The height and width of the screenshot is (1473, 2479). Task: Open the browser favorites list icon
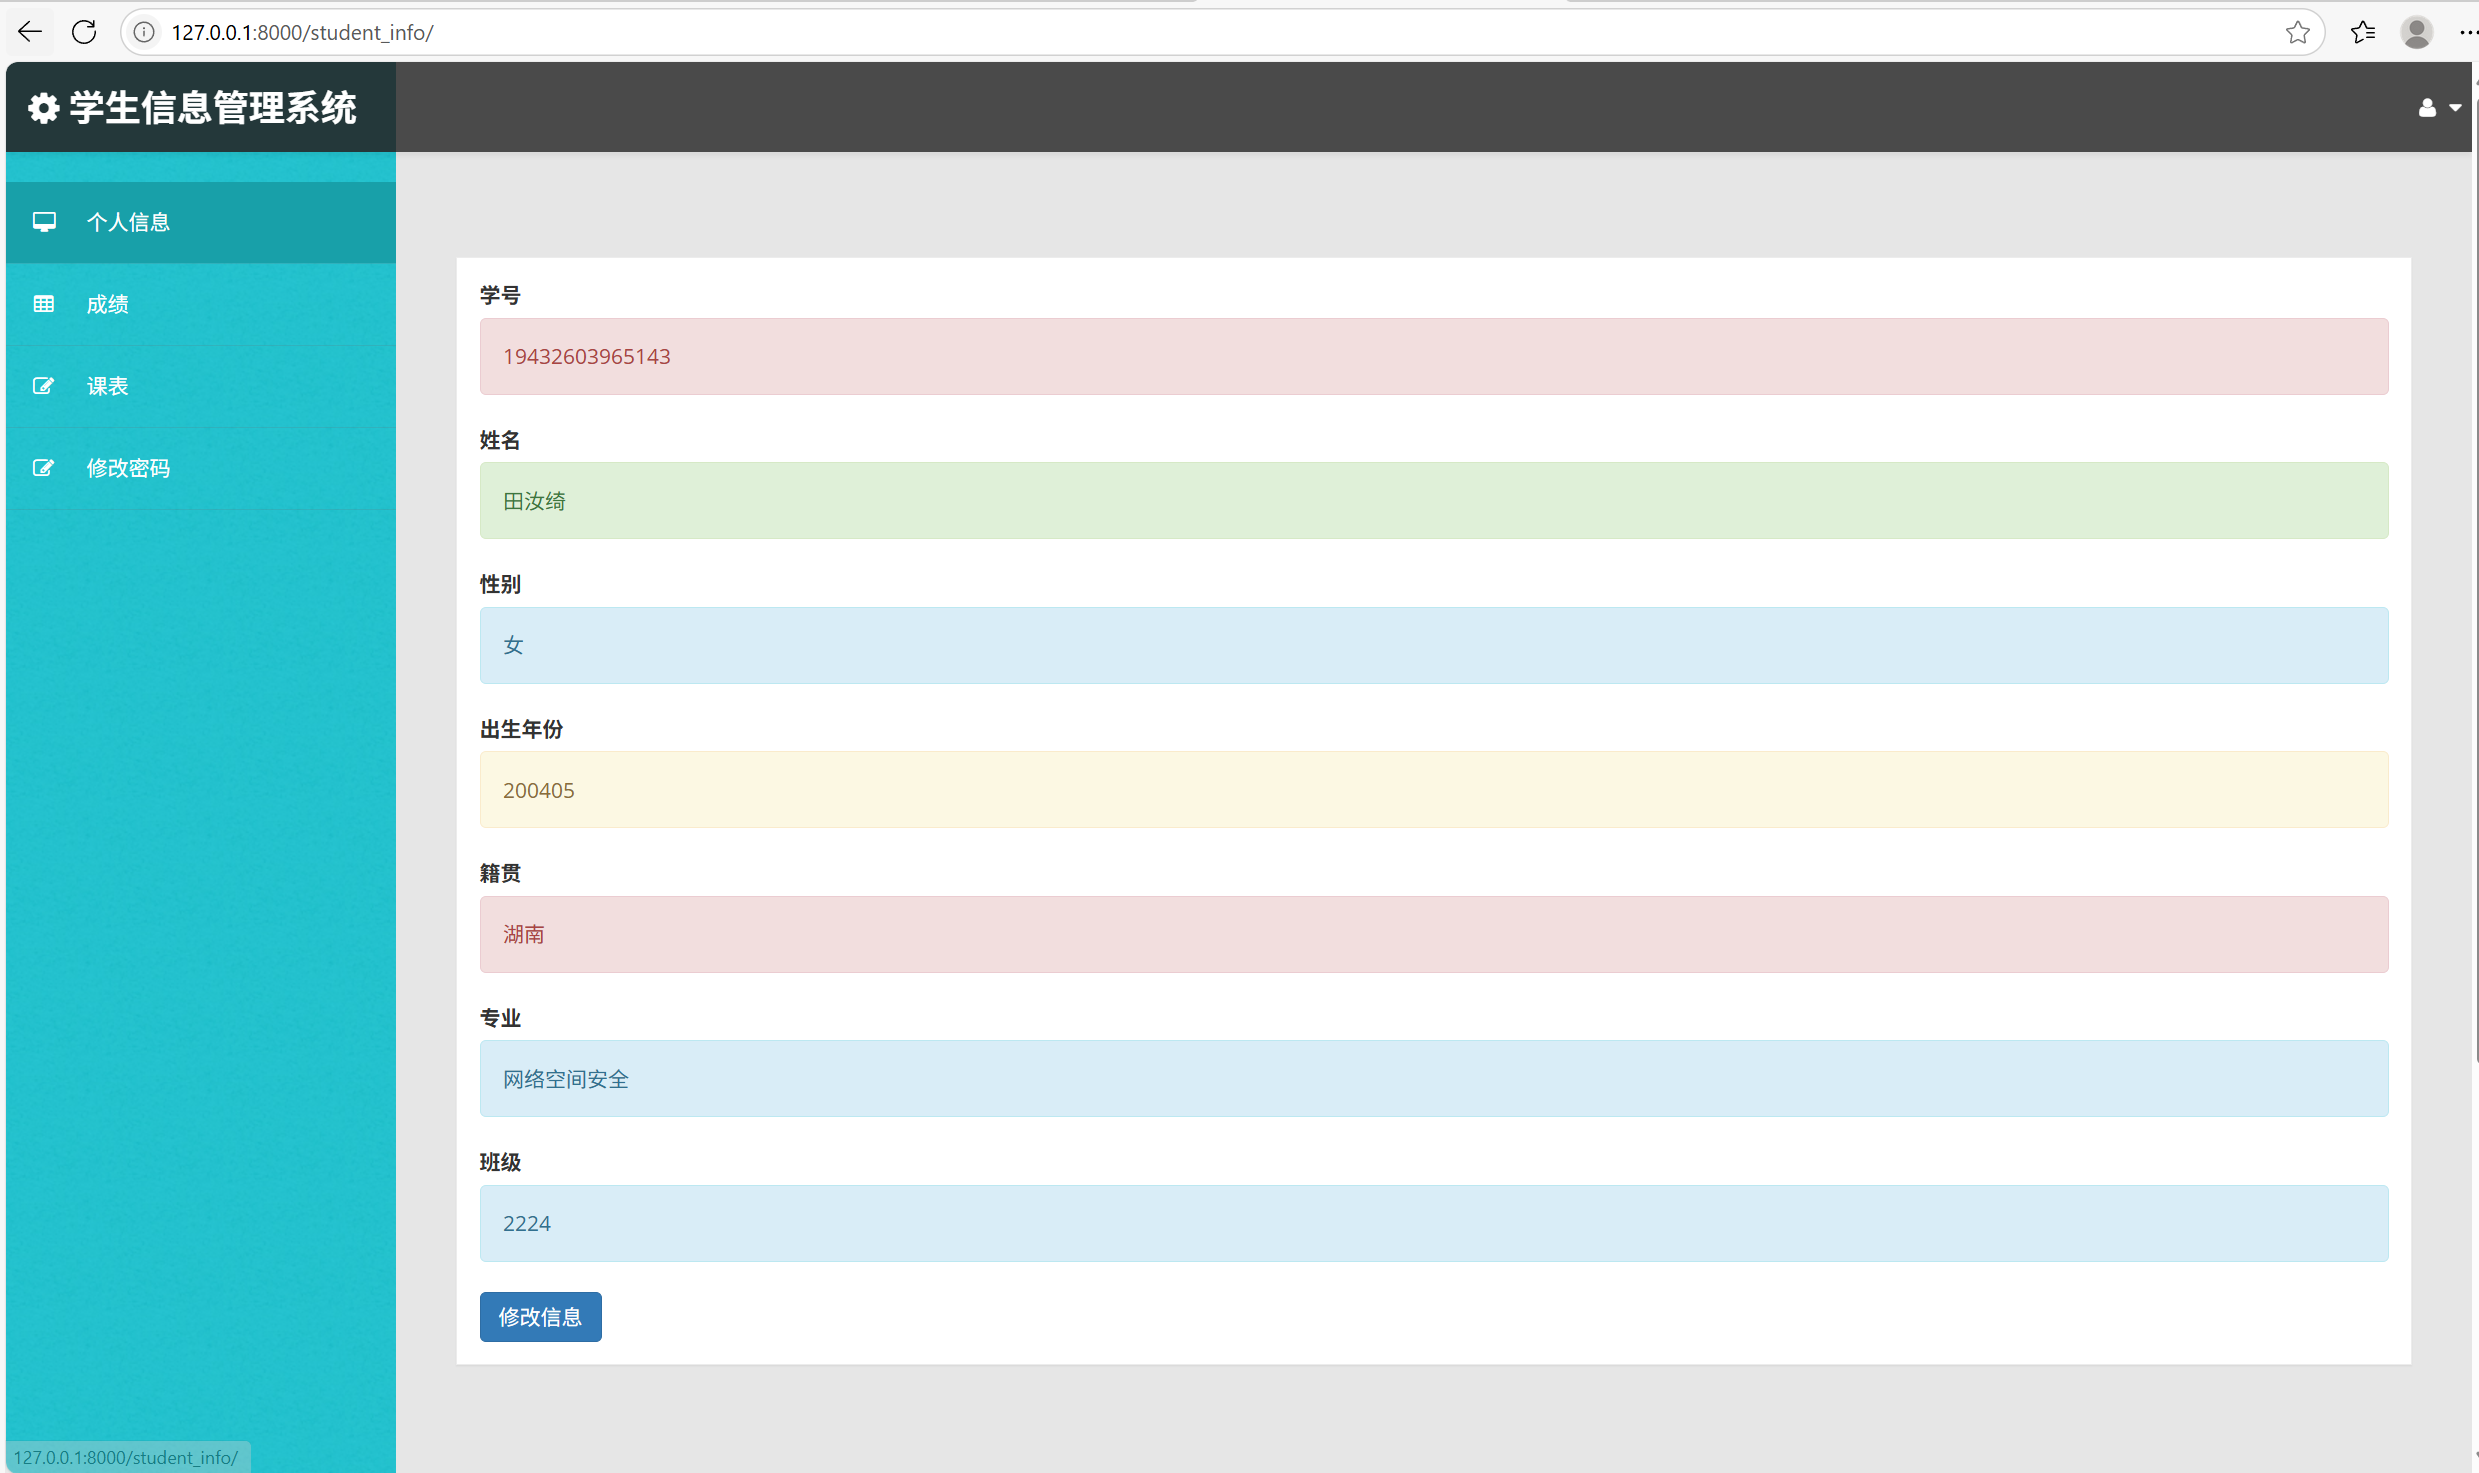pyautogui.click(x=2363, y=32)
